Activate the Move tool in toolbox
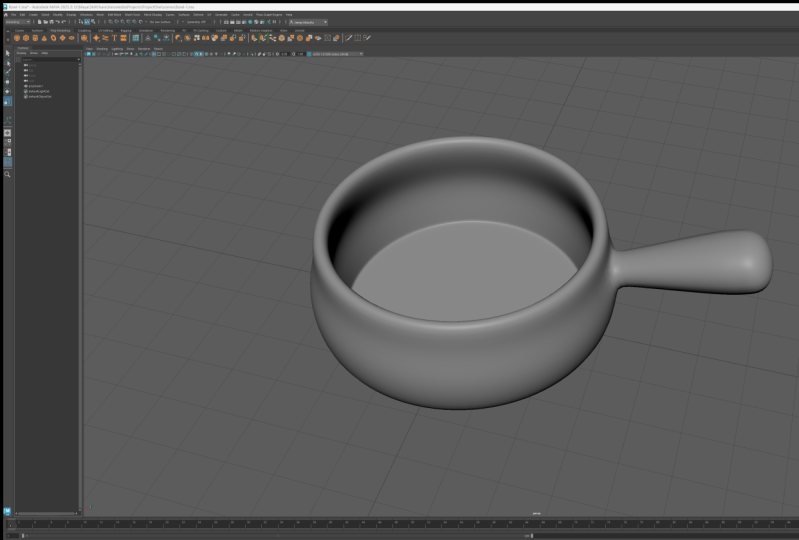799x540 pixels. click(x=8, y=82)
